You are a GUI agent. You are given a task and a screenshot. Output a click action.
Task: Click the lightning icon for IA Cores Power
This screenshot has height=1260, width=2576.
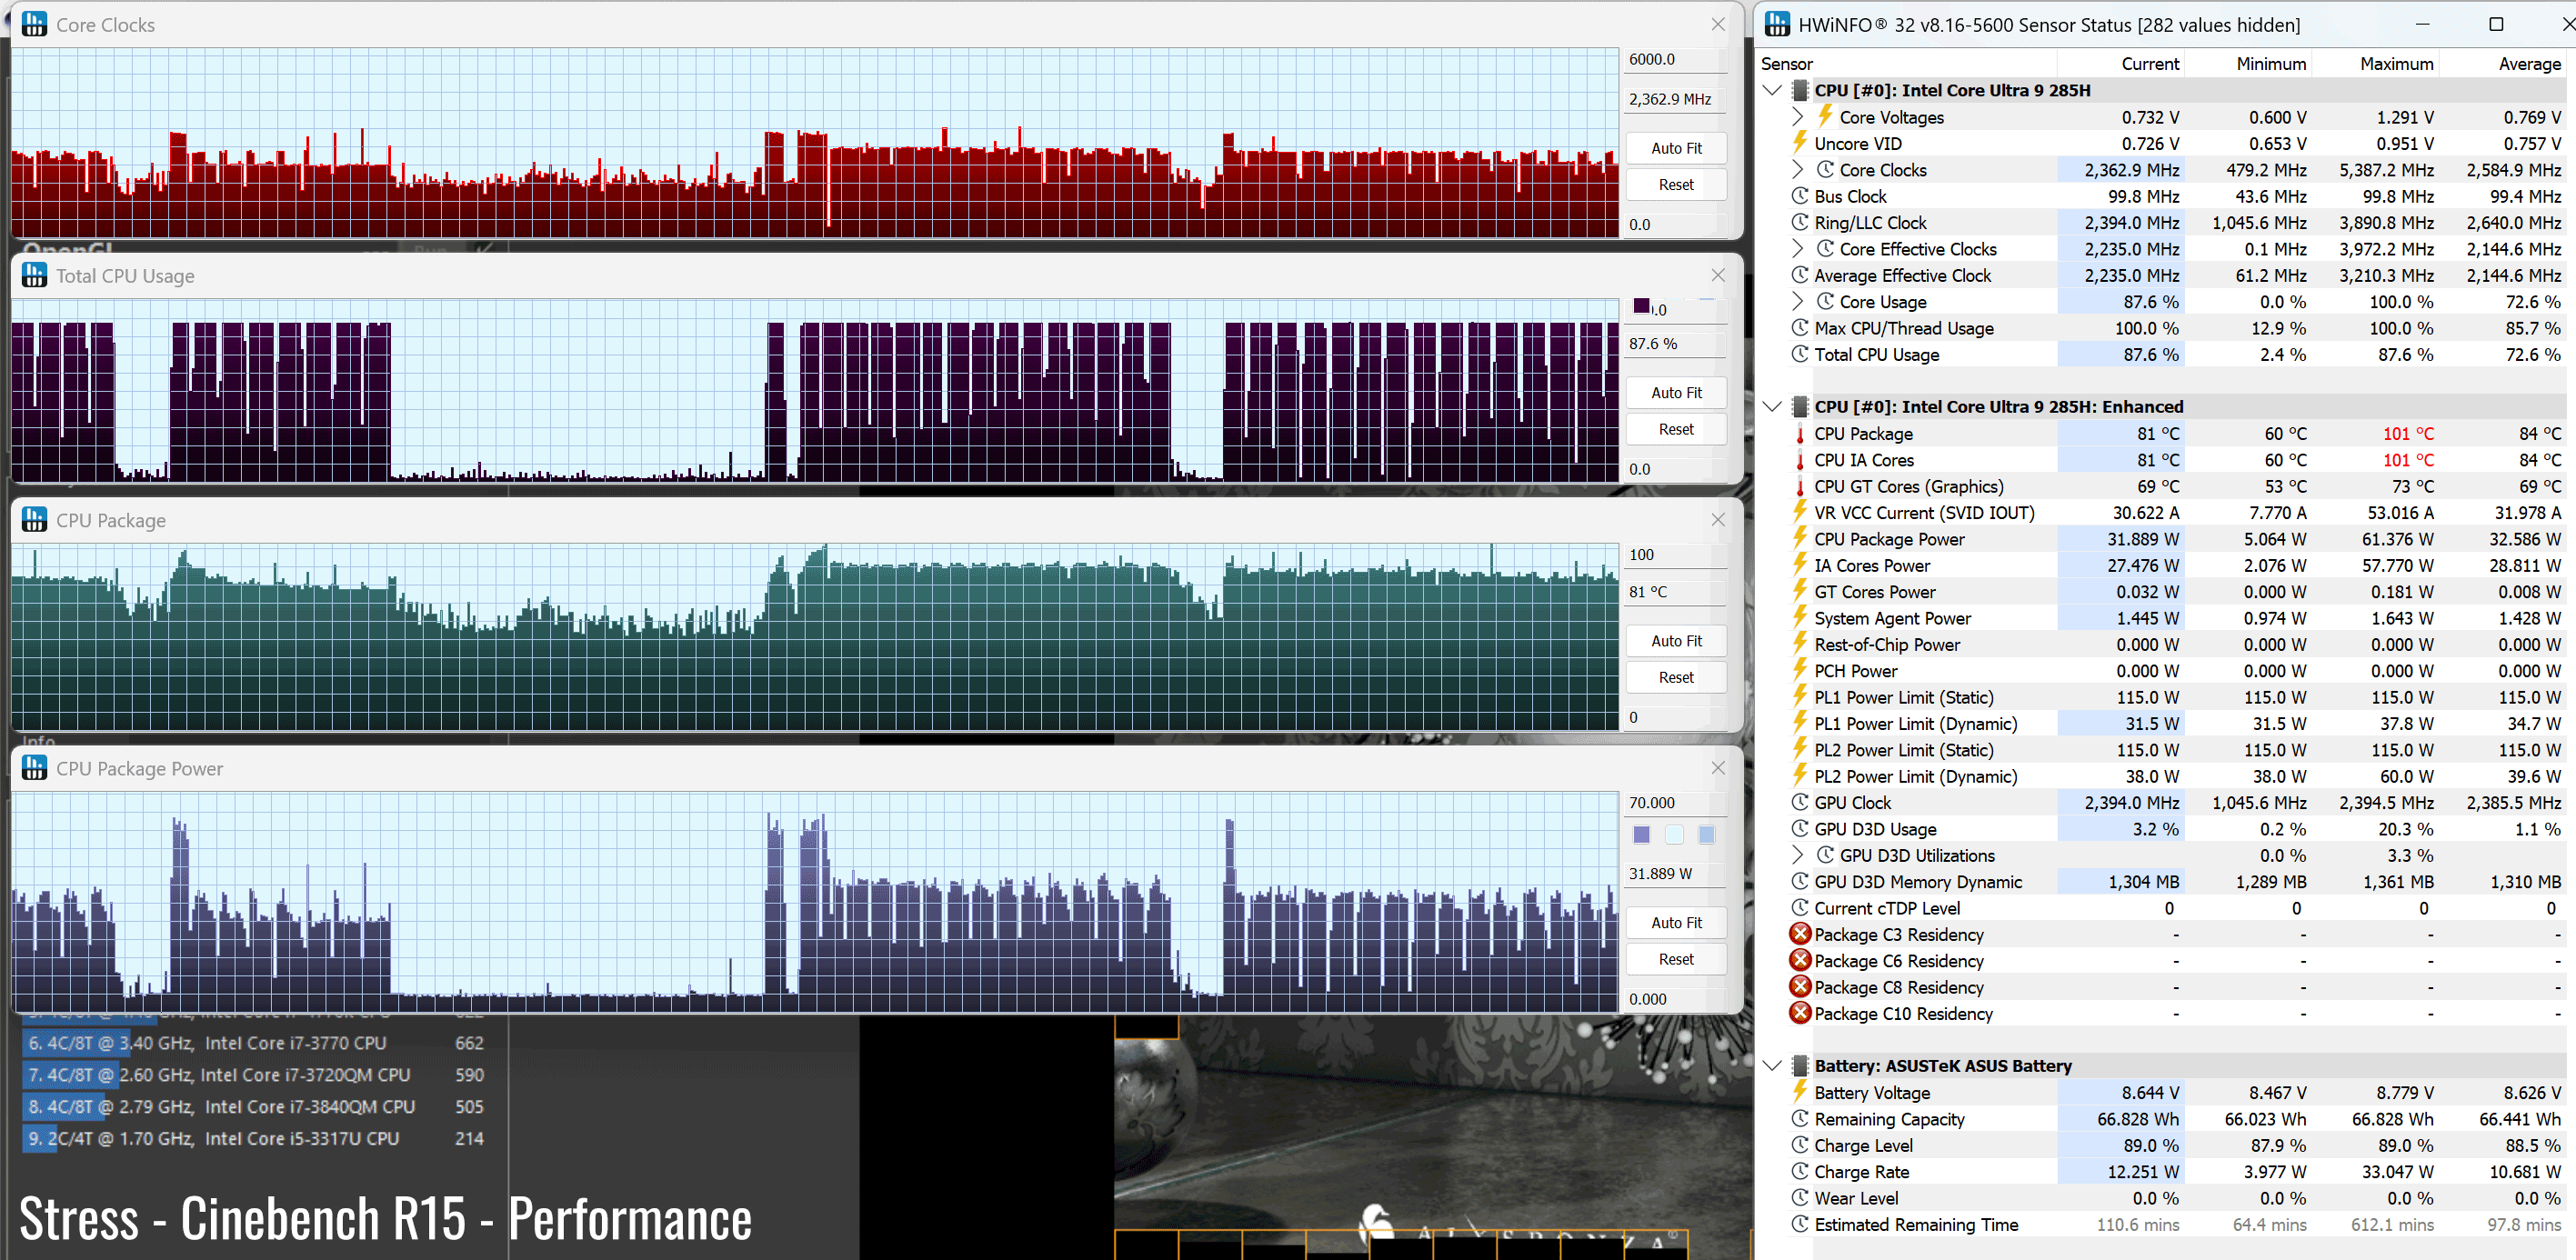pyautogui.click(x=1800, y=564)
